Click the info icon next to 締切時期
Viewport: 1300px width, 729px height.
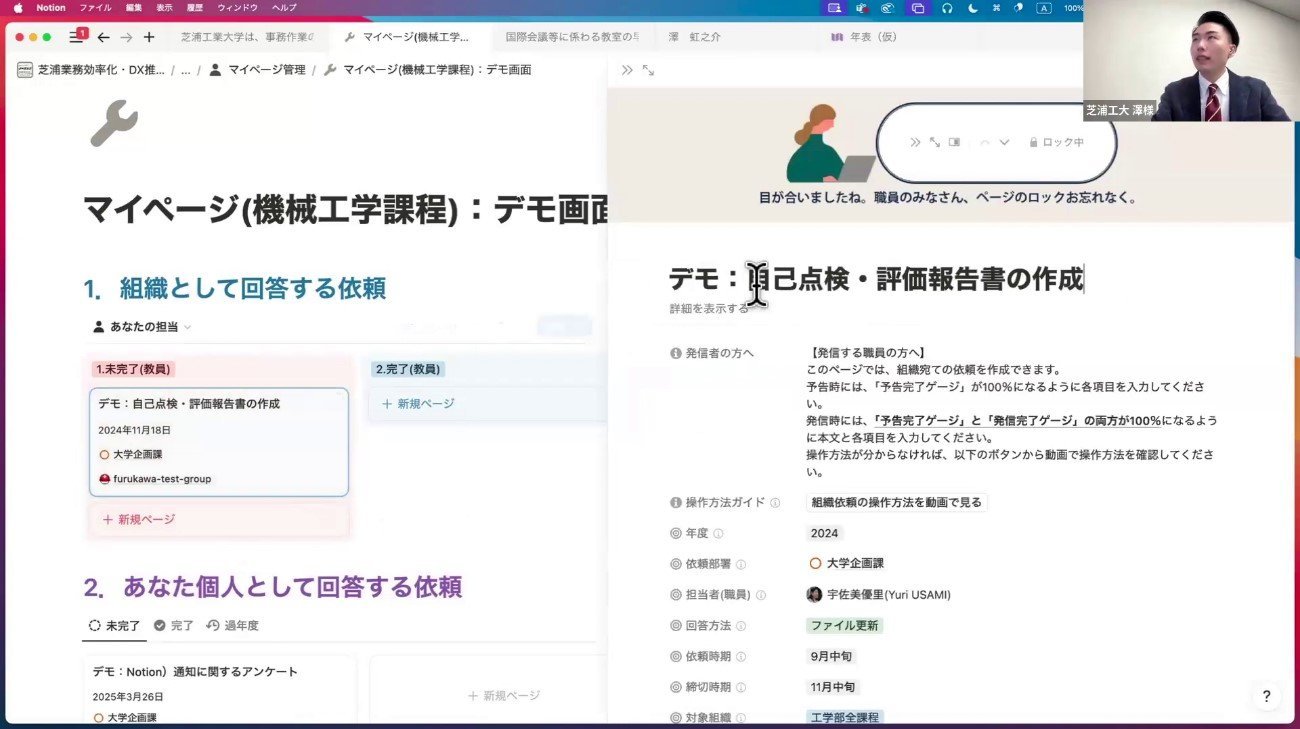pos(741,688)
